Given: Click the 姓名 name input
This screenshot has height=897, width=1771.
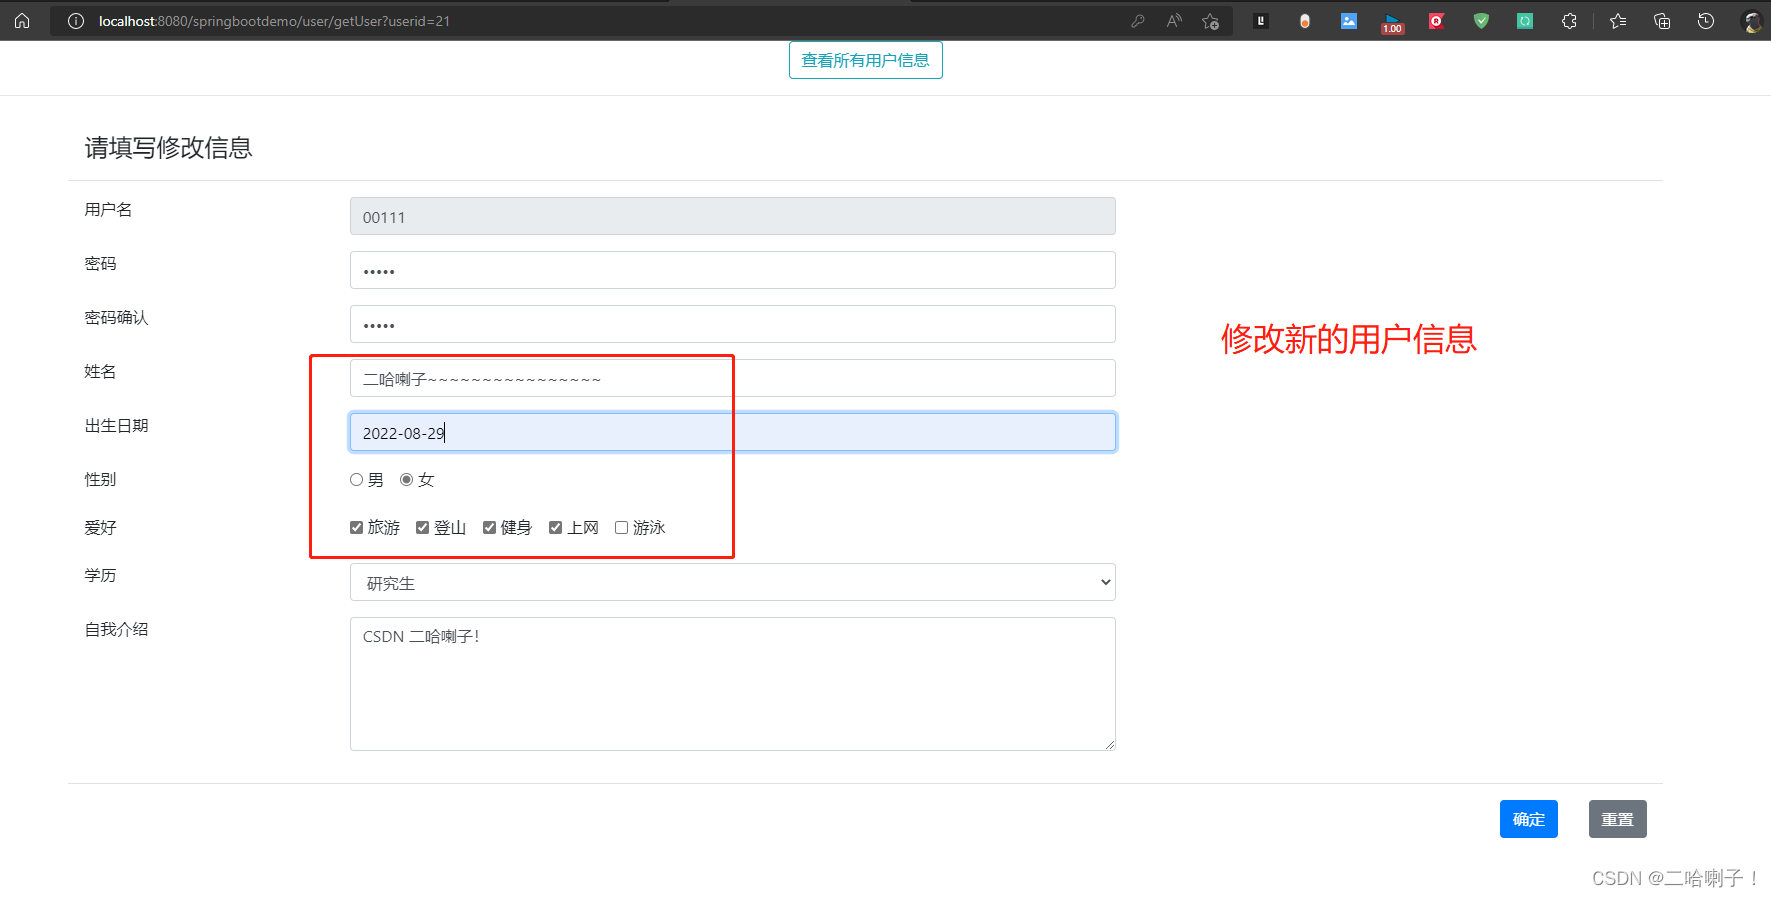Looking at the screenshot, I should click(732, 378).
